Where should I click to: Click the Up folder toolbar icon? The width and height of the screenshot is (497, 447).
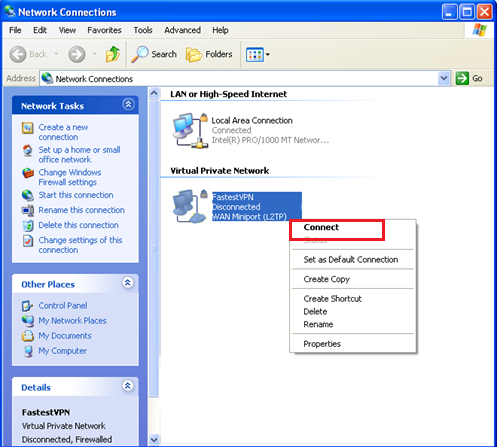113,54
